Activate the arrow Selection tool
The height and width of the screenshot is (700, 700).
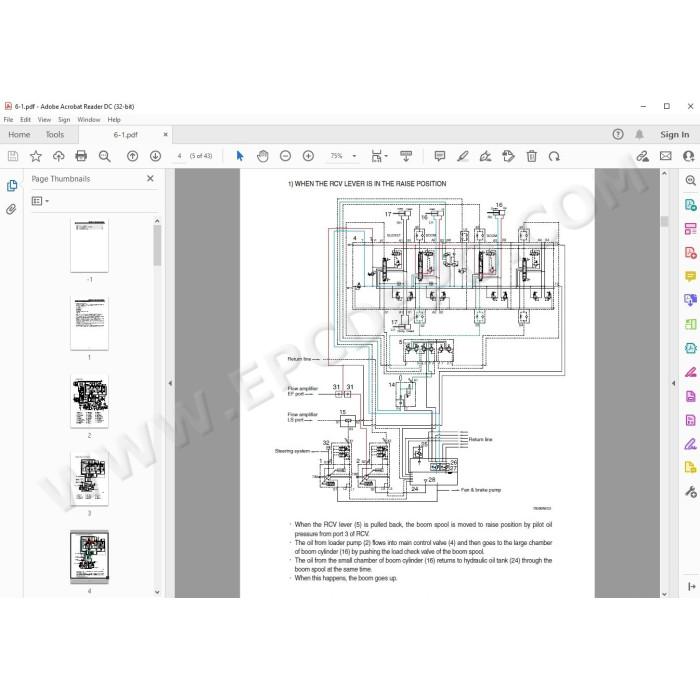click(x=240, y=156)
